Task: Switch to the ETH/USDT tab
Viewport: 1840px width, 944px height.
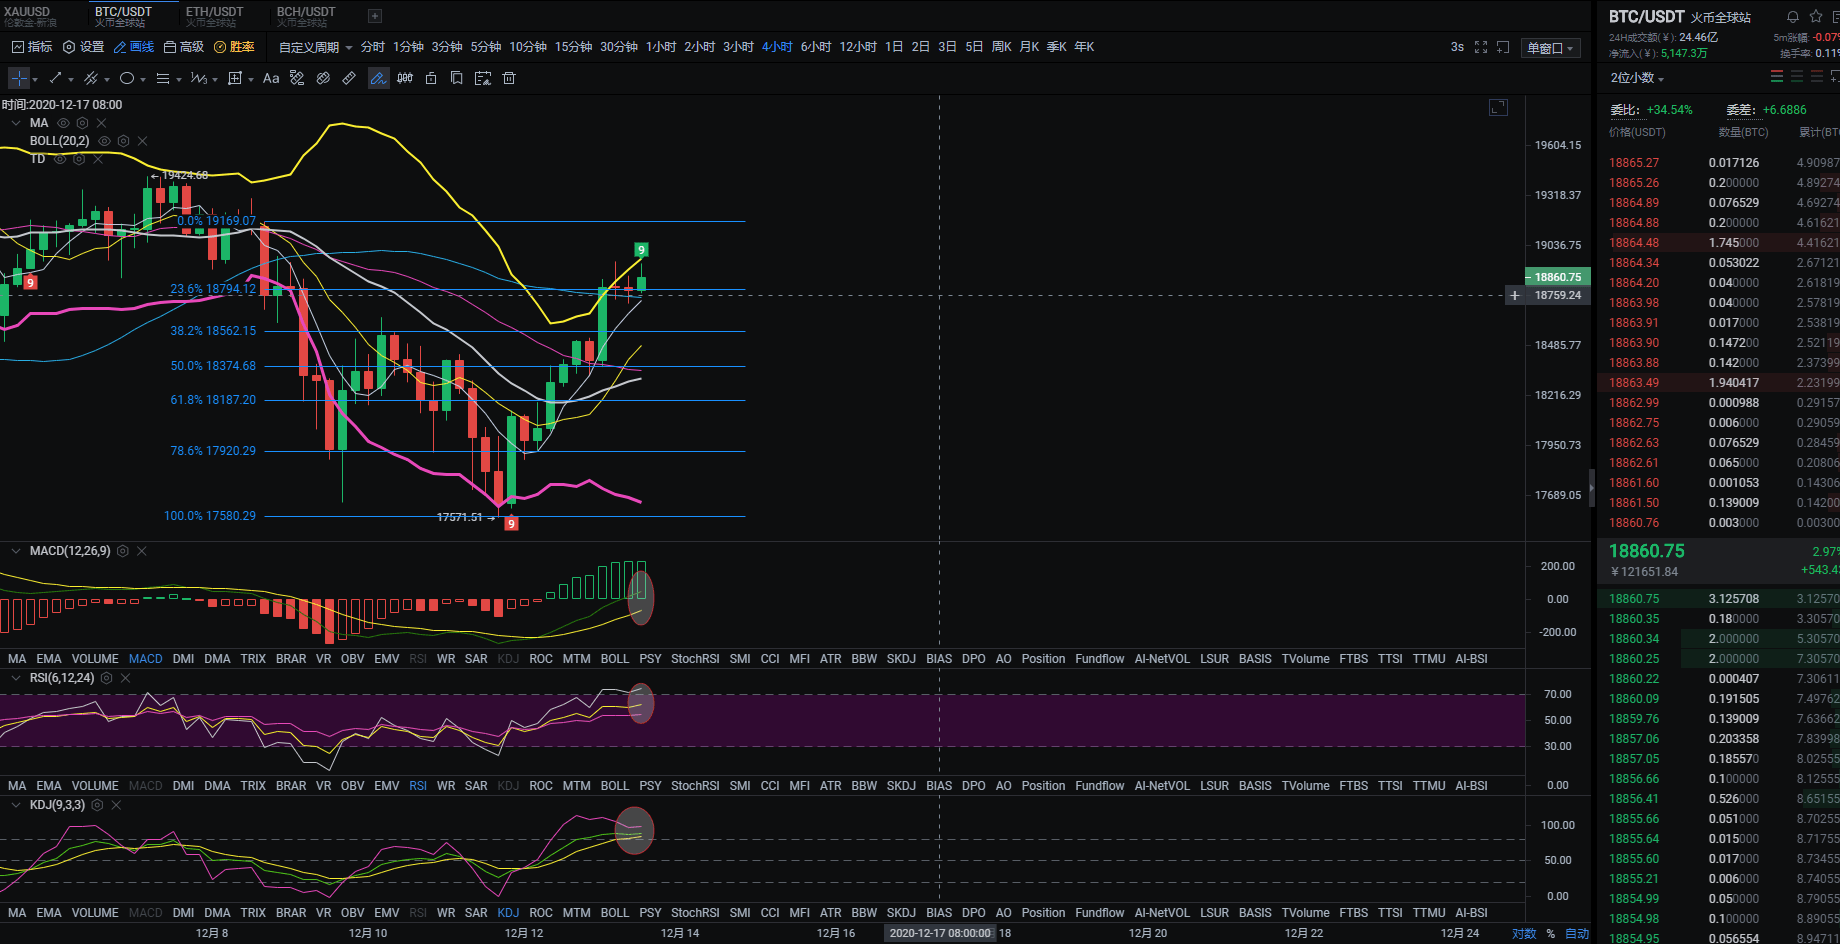Action: tap(214, 16)
